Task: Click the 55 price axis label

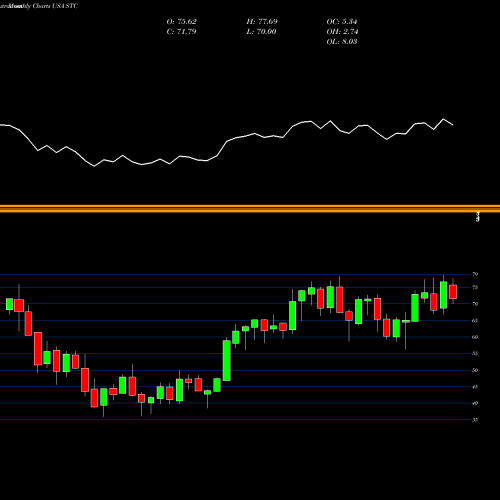Action: click(475, 354)
